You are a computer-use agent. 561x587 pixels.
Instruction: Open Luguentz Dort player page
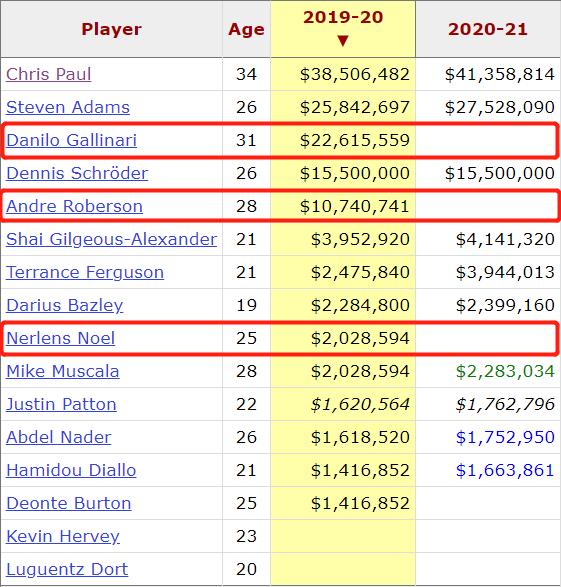[x=67, y=569]
